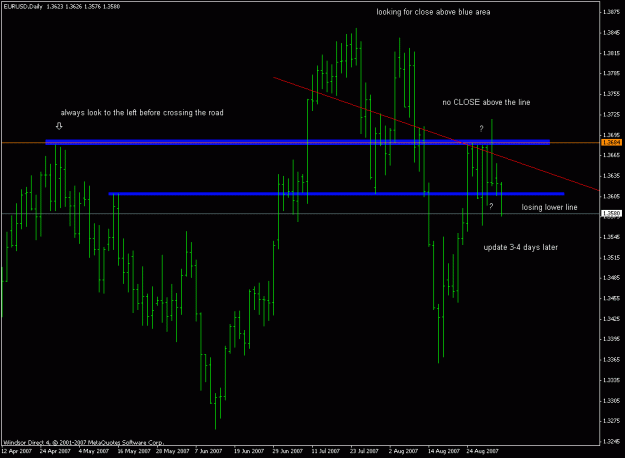This screenshot has width=625, height=458.
Task: Click the 1.3725 price scale label
Action: tap(611, 115)
